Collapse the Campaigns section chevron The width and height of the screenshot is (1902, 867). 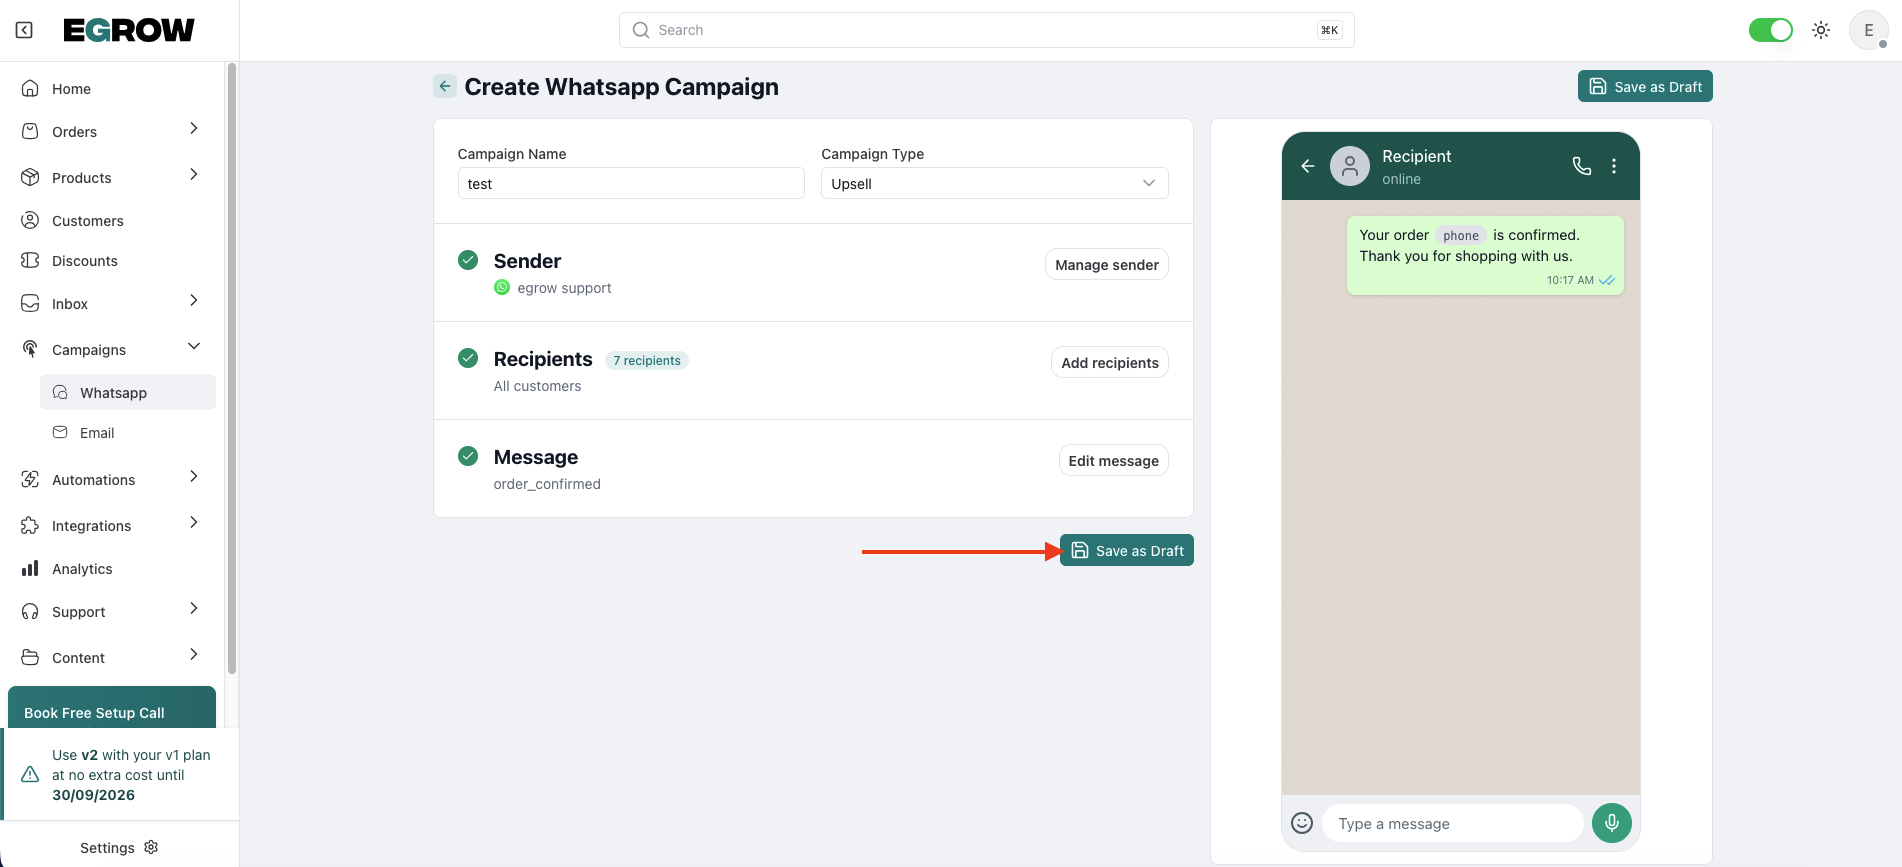(x=194, y=347)
